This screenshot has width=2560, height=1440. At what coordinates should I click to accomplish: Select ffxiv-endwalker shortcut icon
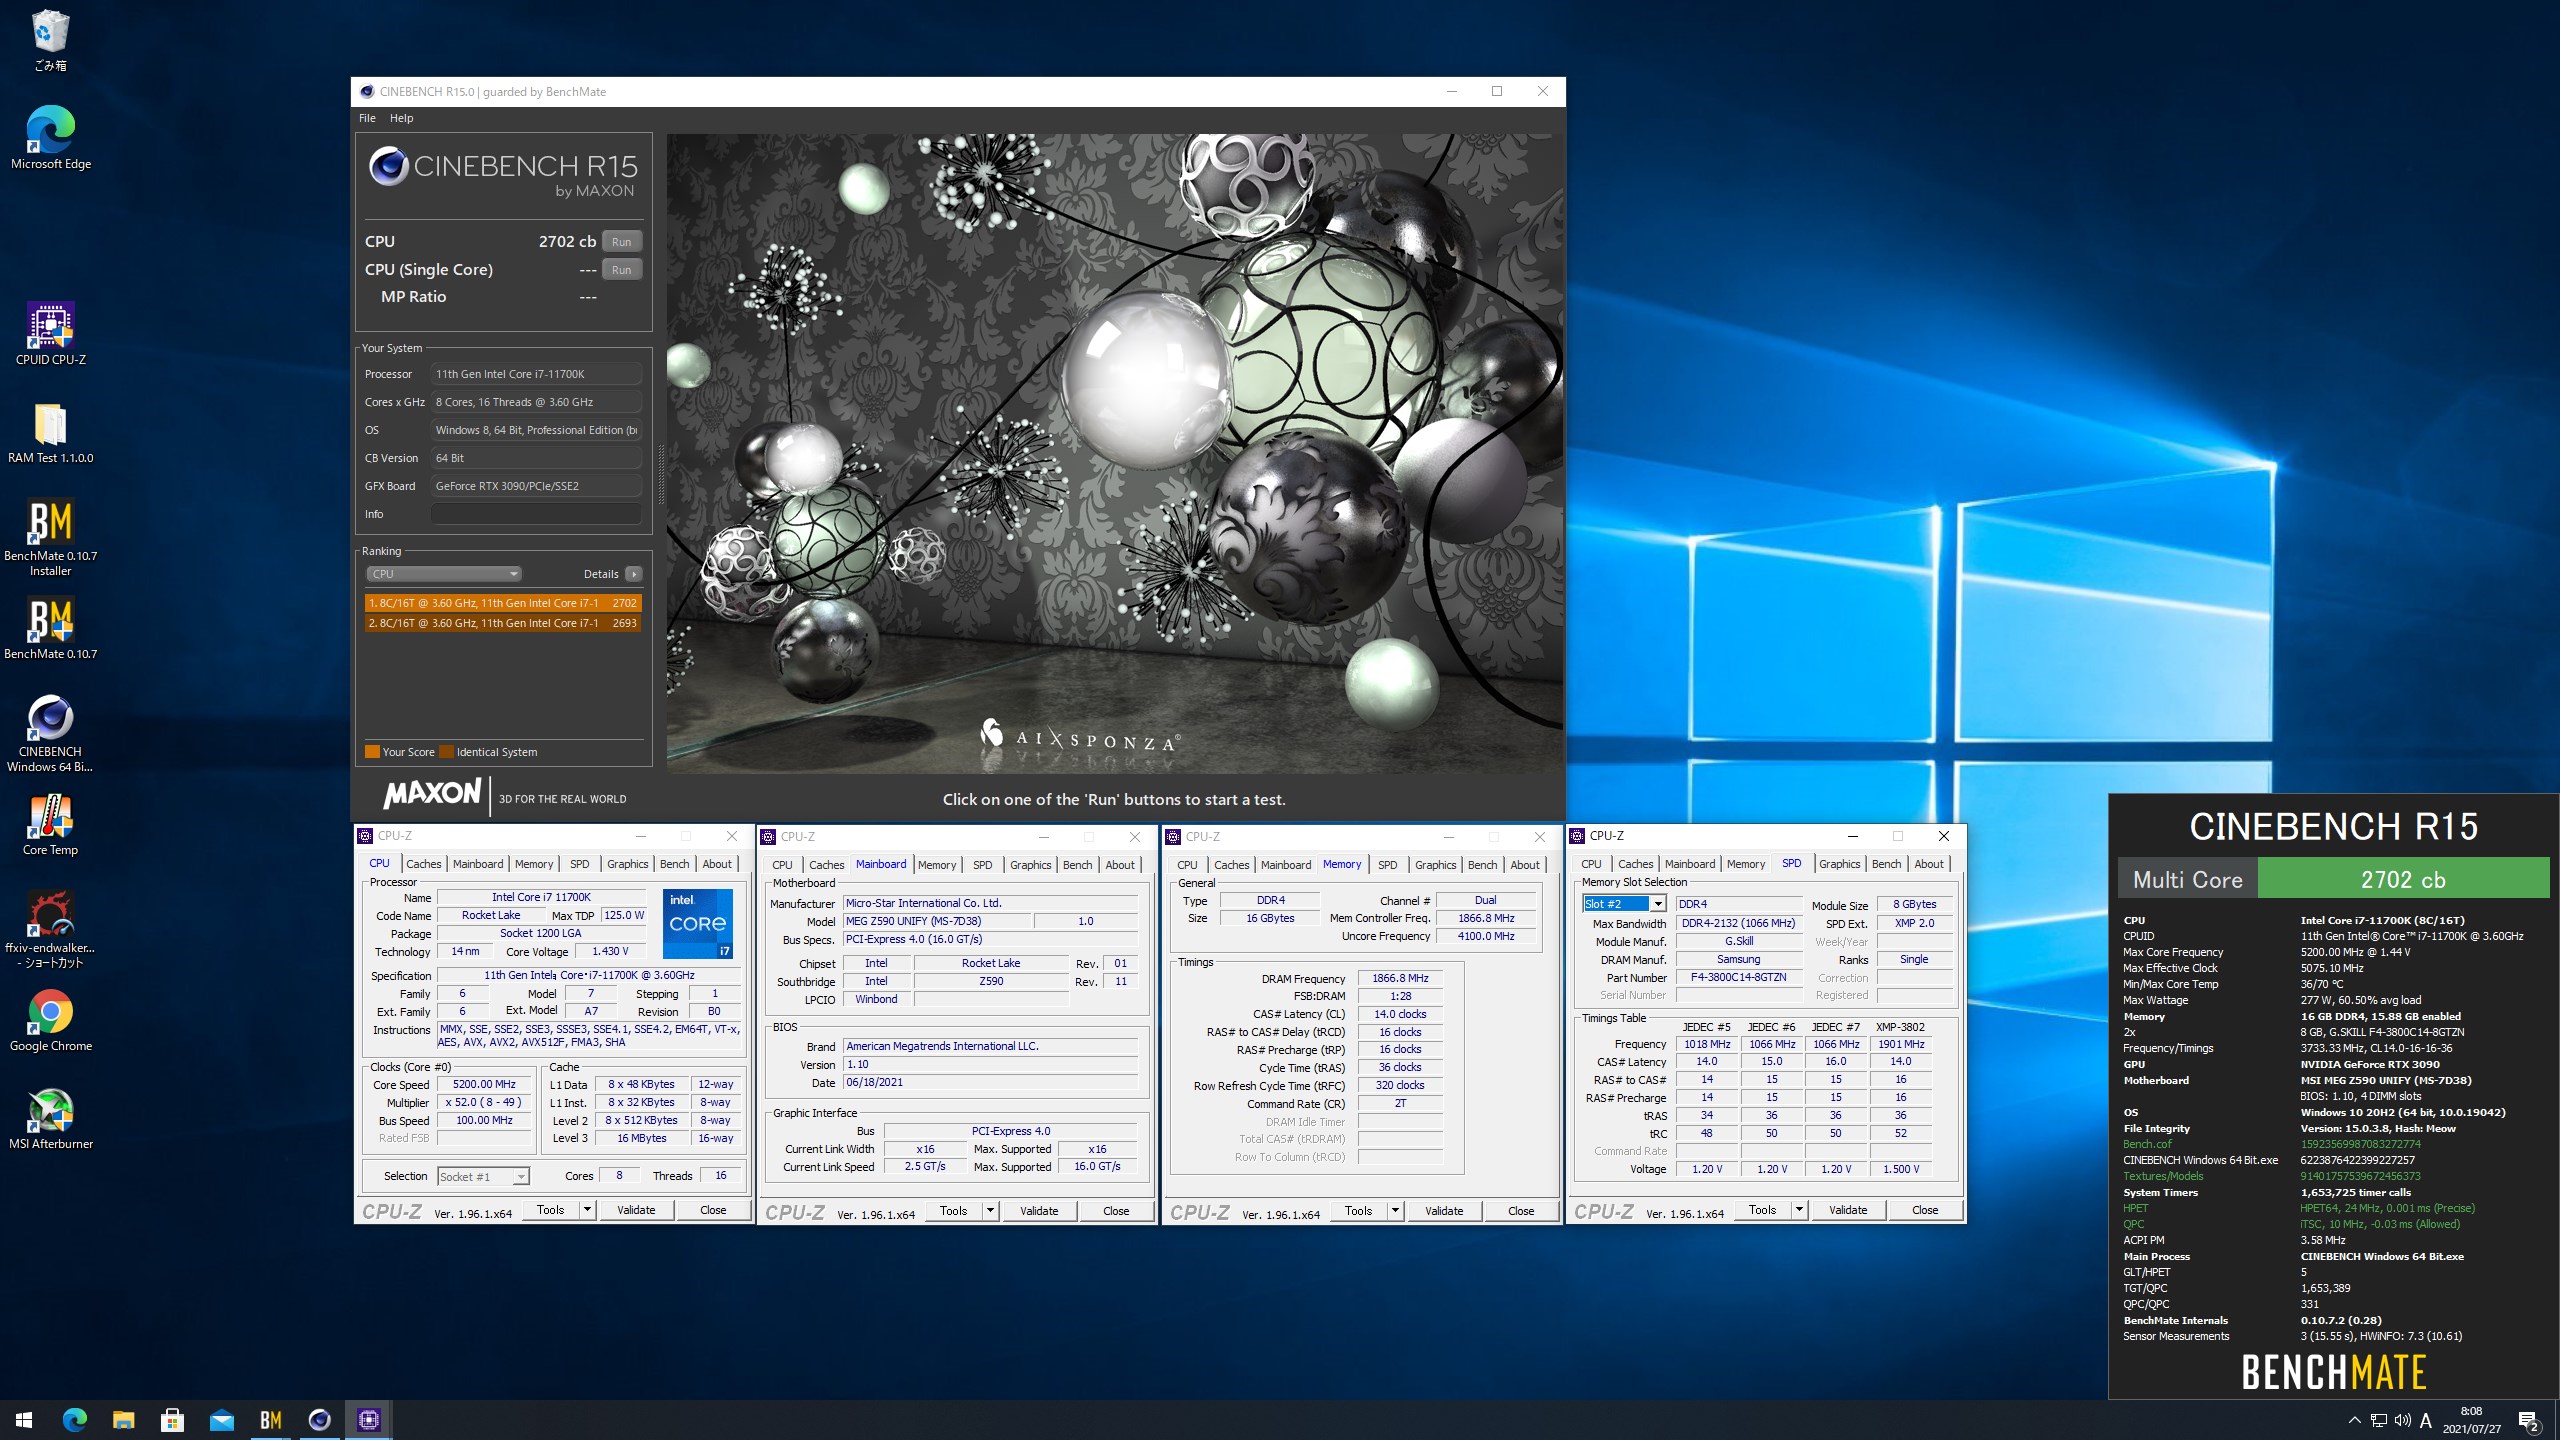tap(50, 929)
